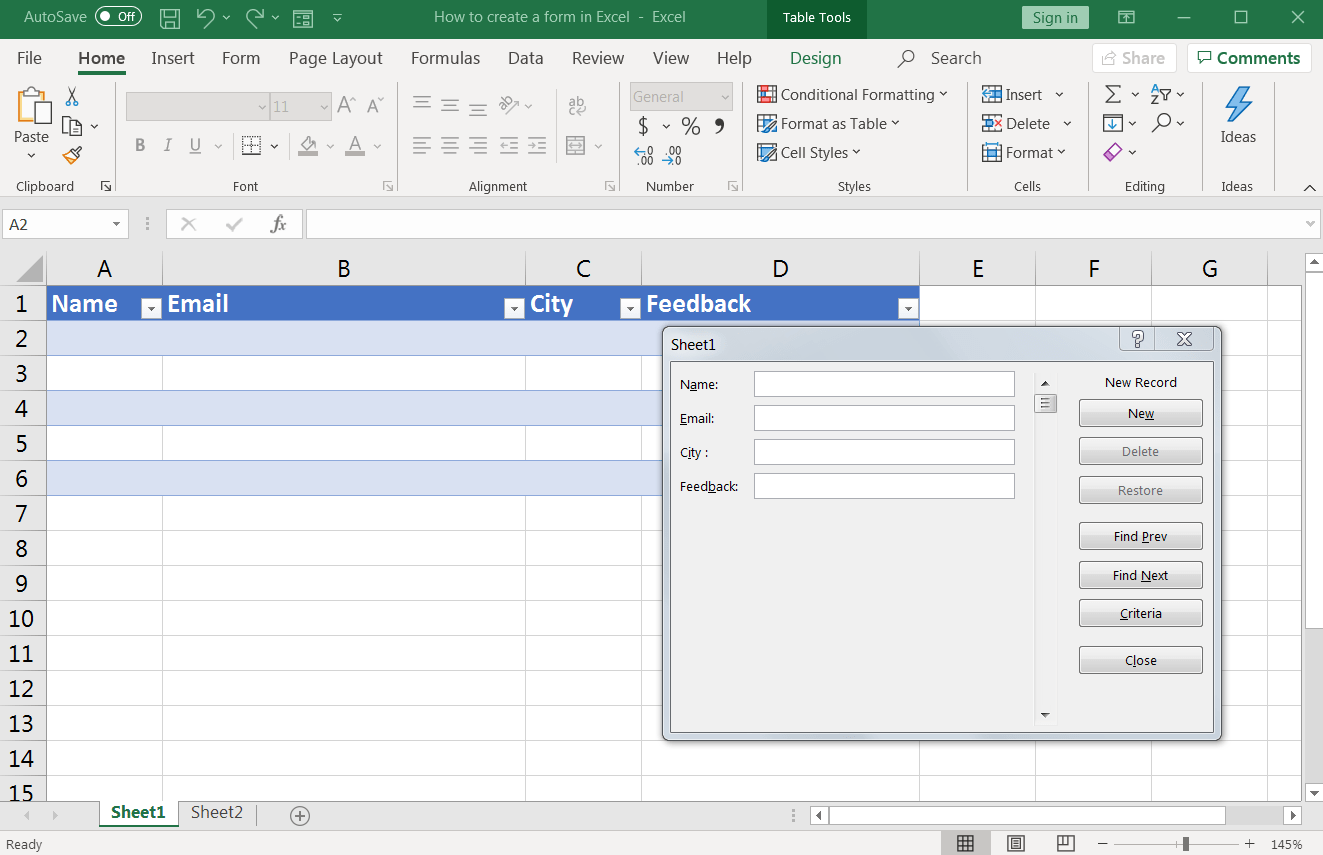Toggle Page Layout view in status bar
This screenshot has width=1323, height=855.
[x=1016, y=843]
